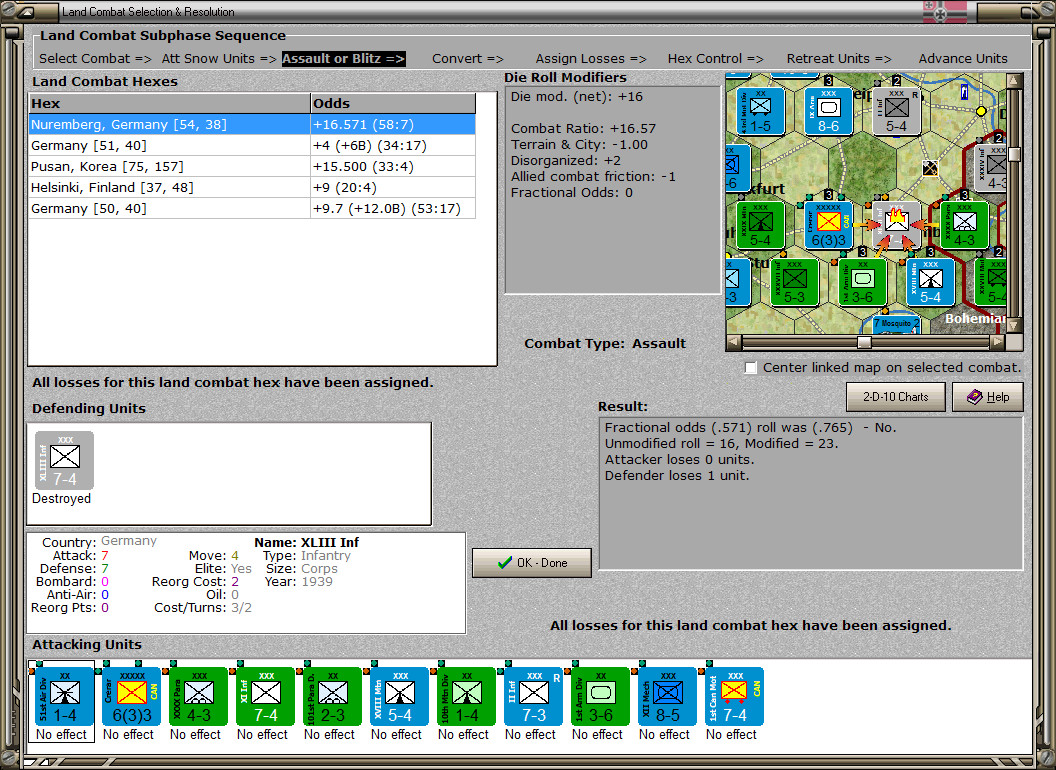The width and height of the screenshot is (1056, 770).
Task: Click the destroyed XLIII Inf defending unit
Action: [x=65, y=461]
